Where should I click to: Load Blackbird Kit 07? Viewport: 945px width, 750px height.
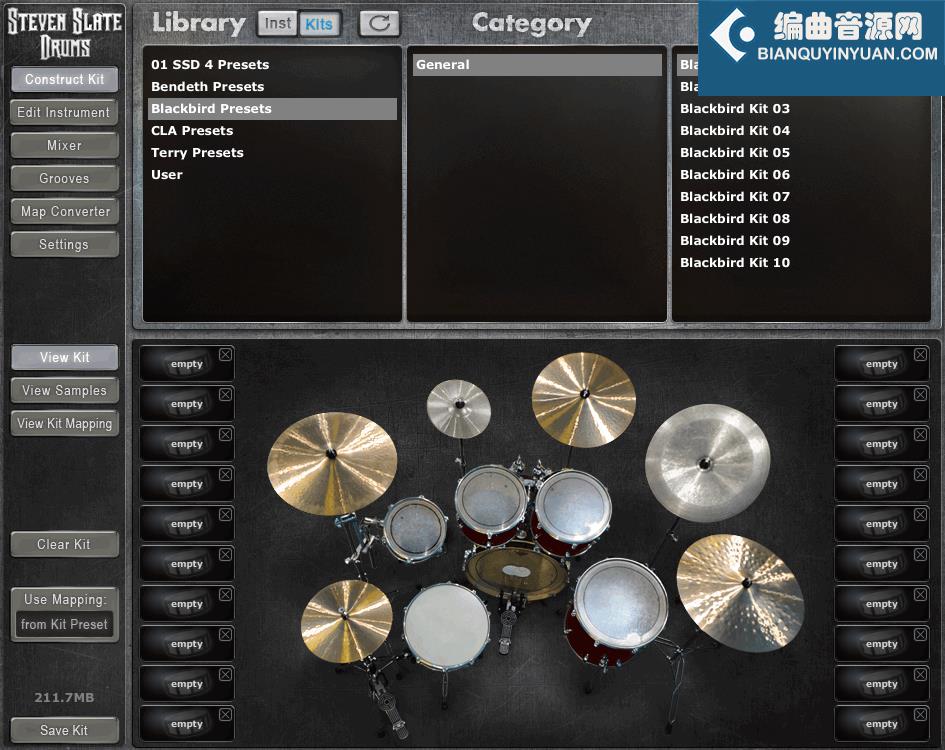pyautogui.click(x=801, y=197)
